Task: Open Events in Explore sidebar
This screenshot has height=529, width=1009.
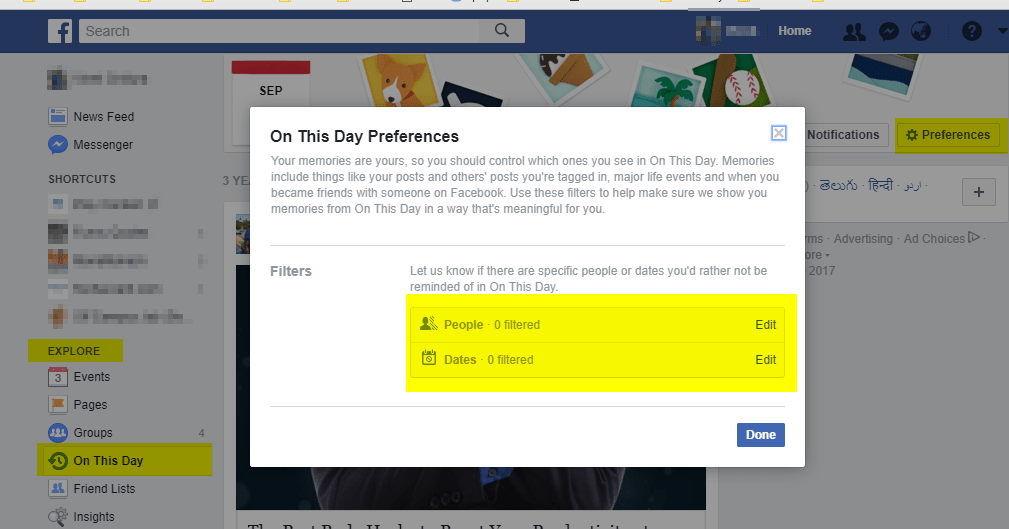Action: tap(91, 377)
